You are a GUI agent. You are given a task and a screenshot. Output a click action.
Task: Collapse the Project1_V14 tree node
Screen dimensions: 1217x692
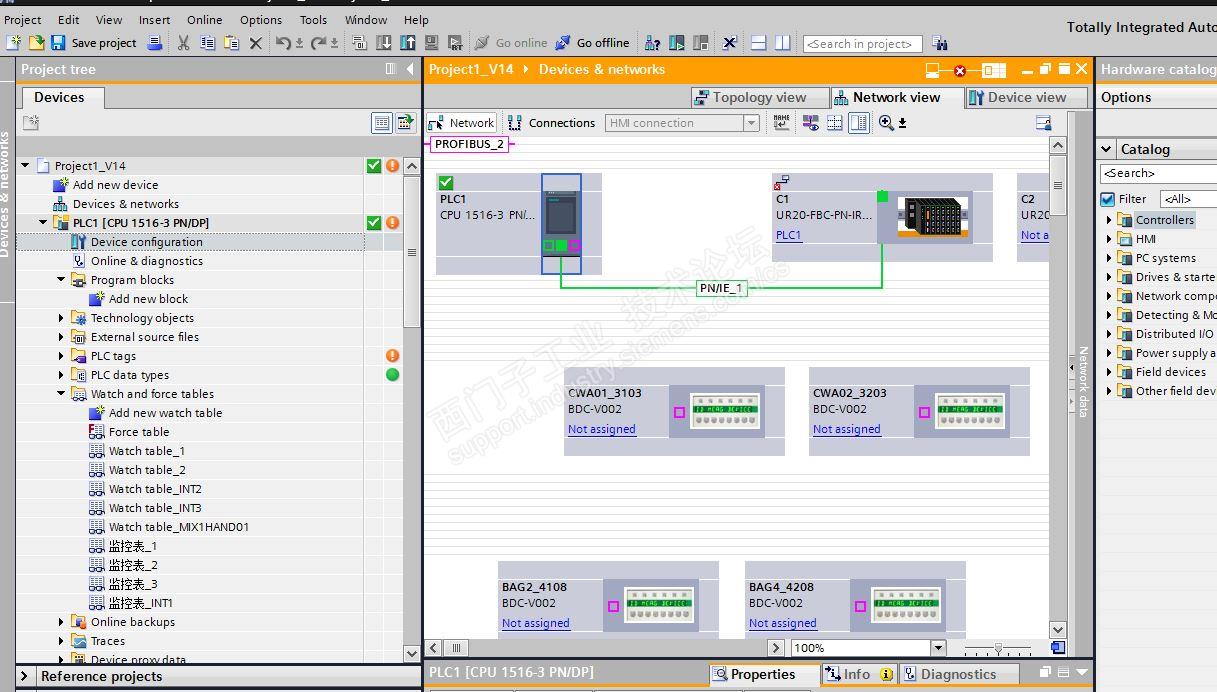[x=25, y=166]
